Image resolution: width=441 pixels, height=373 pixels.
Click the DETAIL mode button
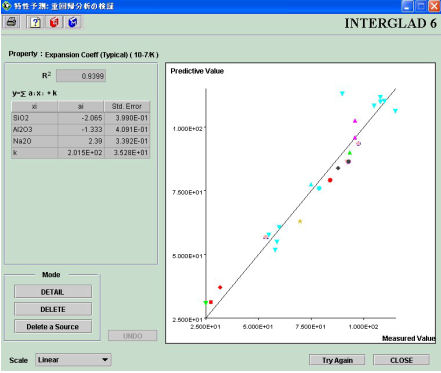point(53,292)
